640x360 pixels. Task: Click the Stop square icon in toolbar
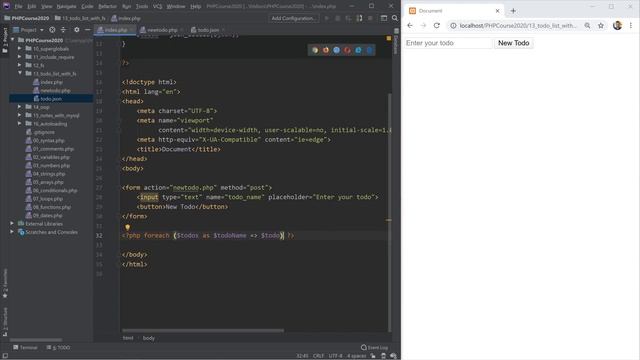pos(370,18)
